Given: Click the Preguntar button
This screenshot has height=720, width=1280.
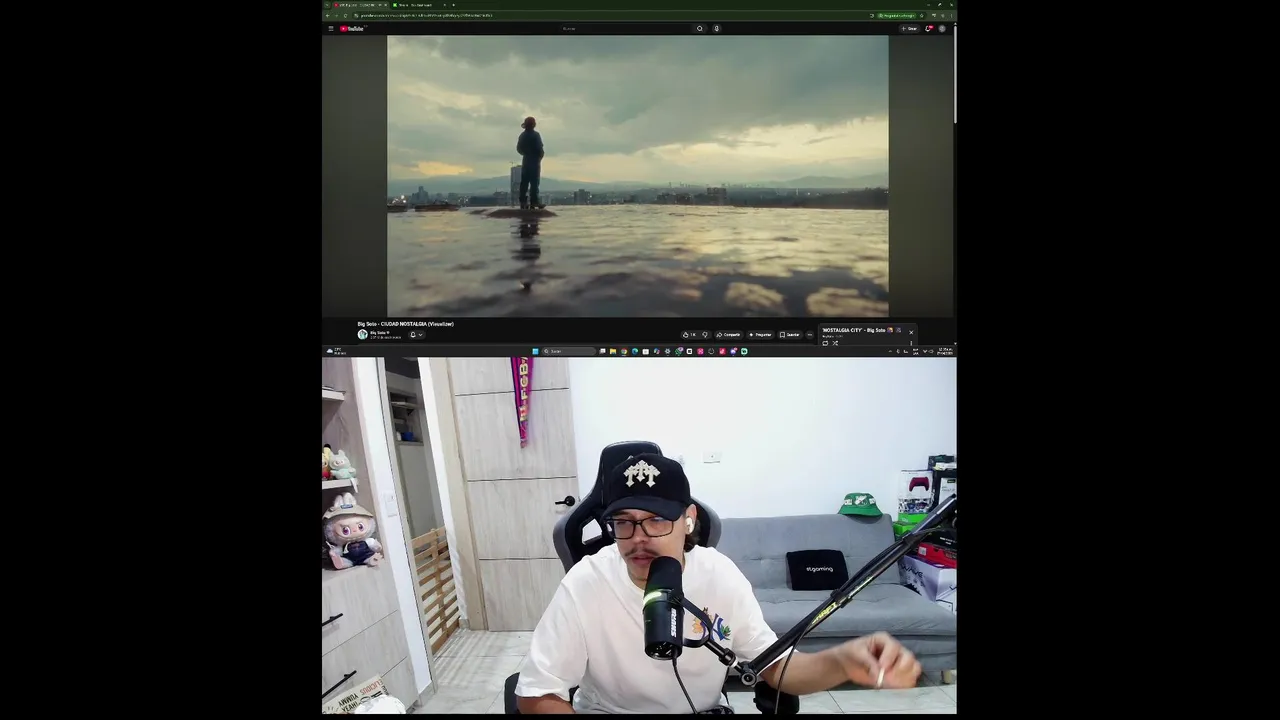Looking at the screenshot, I should pos(760,334).
